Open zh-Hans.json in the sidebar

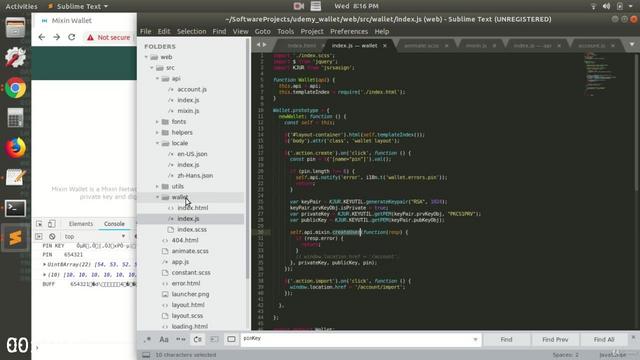pyautogui.click(x=195, y=176)
